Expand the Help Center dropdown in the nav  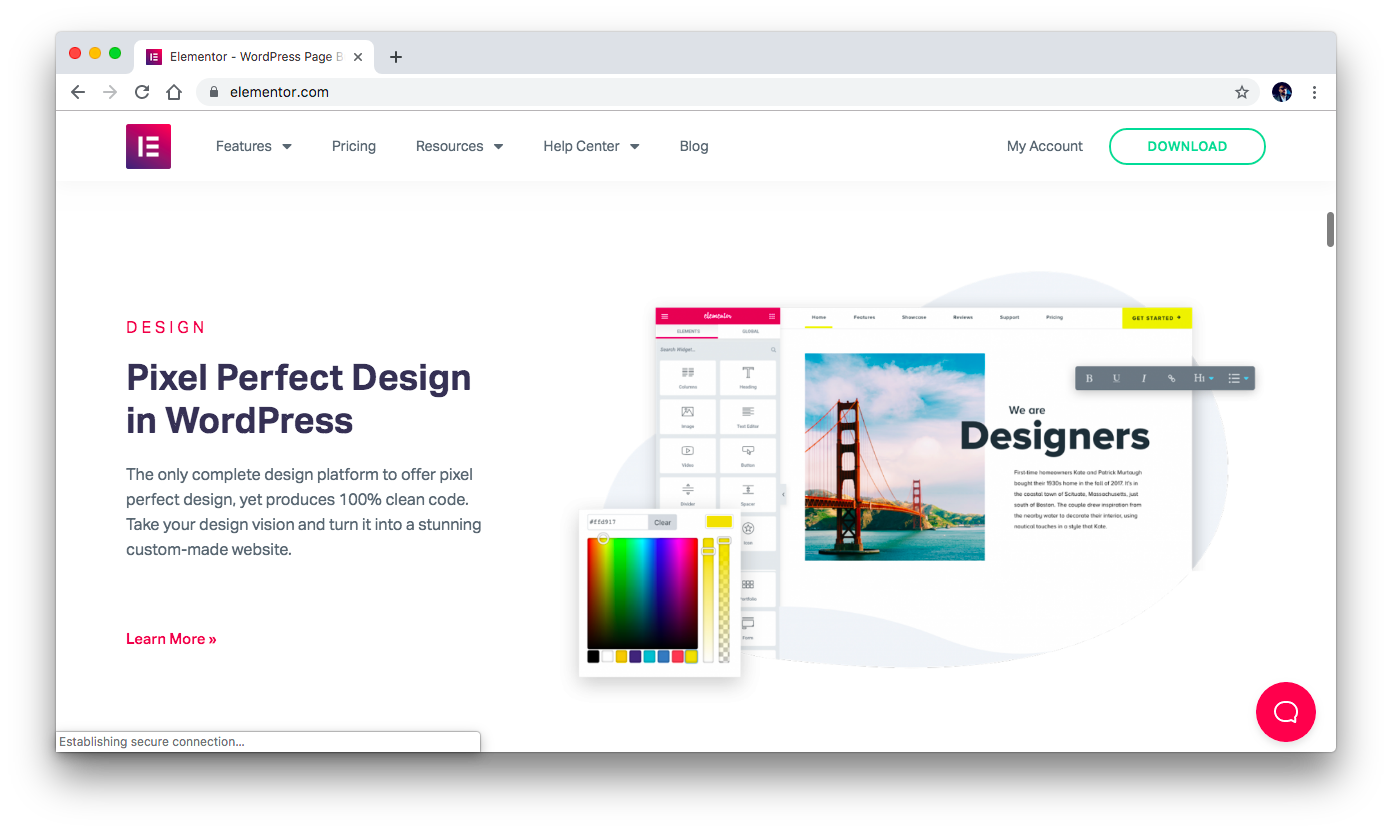[x=591, y=146]
